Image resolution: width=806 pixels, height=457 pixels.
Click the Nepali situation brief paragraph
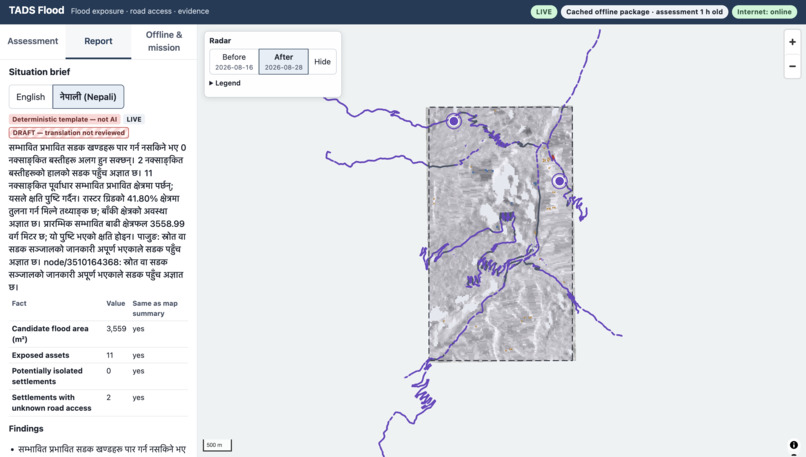click(x=98, y=217)
